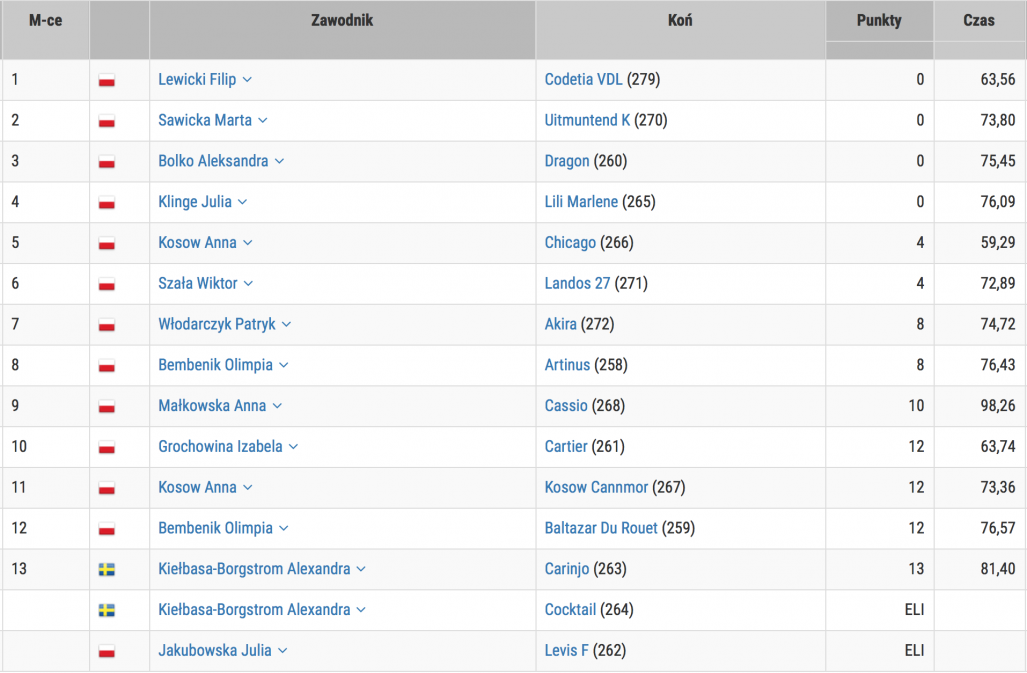Click flag icon beside Szała Wiktor

(x=106, y=284)
